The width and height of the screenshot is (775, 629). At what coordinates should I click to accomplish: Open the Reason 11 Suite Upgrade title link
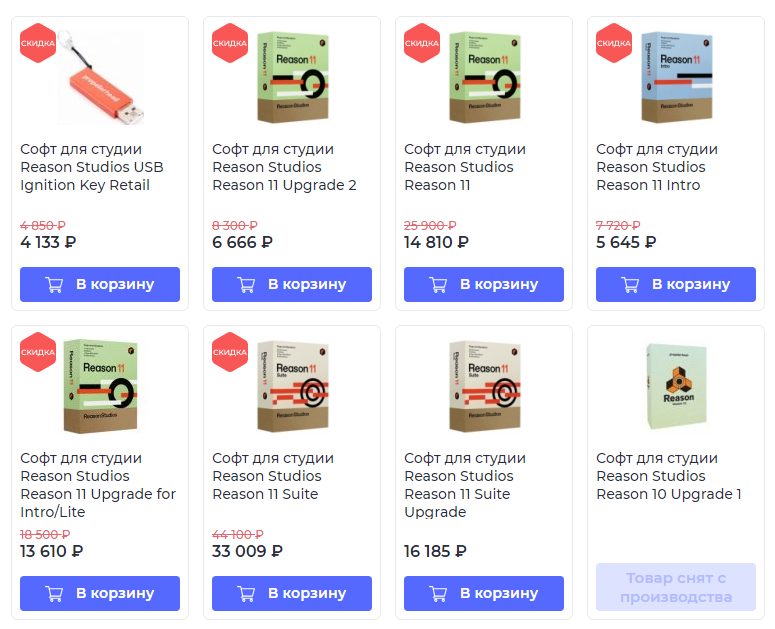465,485
